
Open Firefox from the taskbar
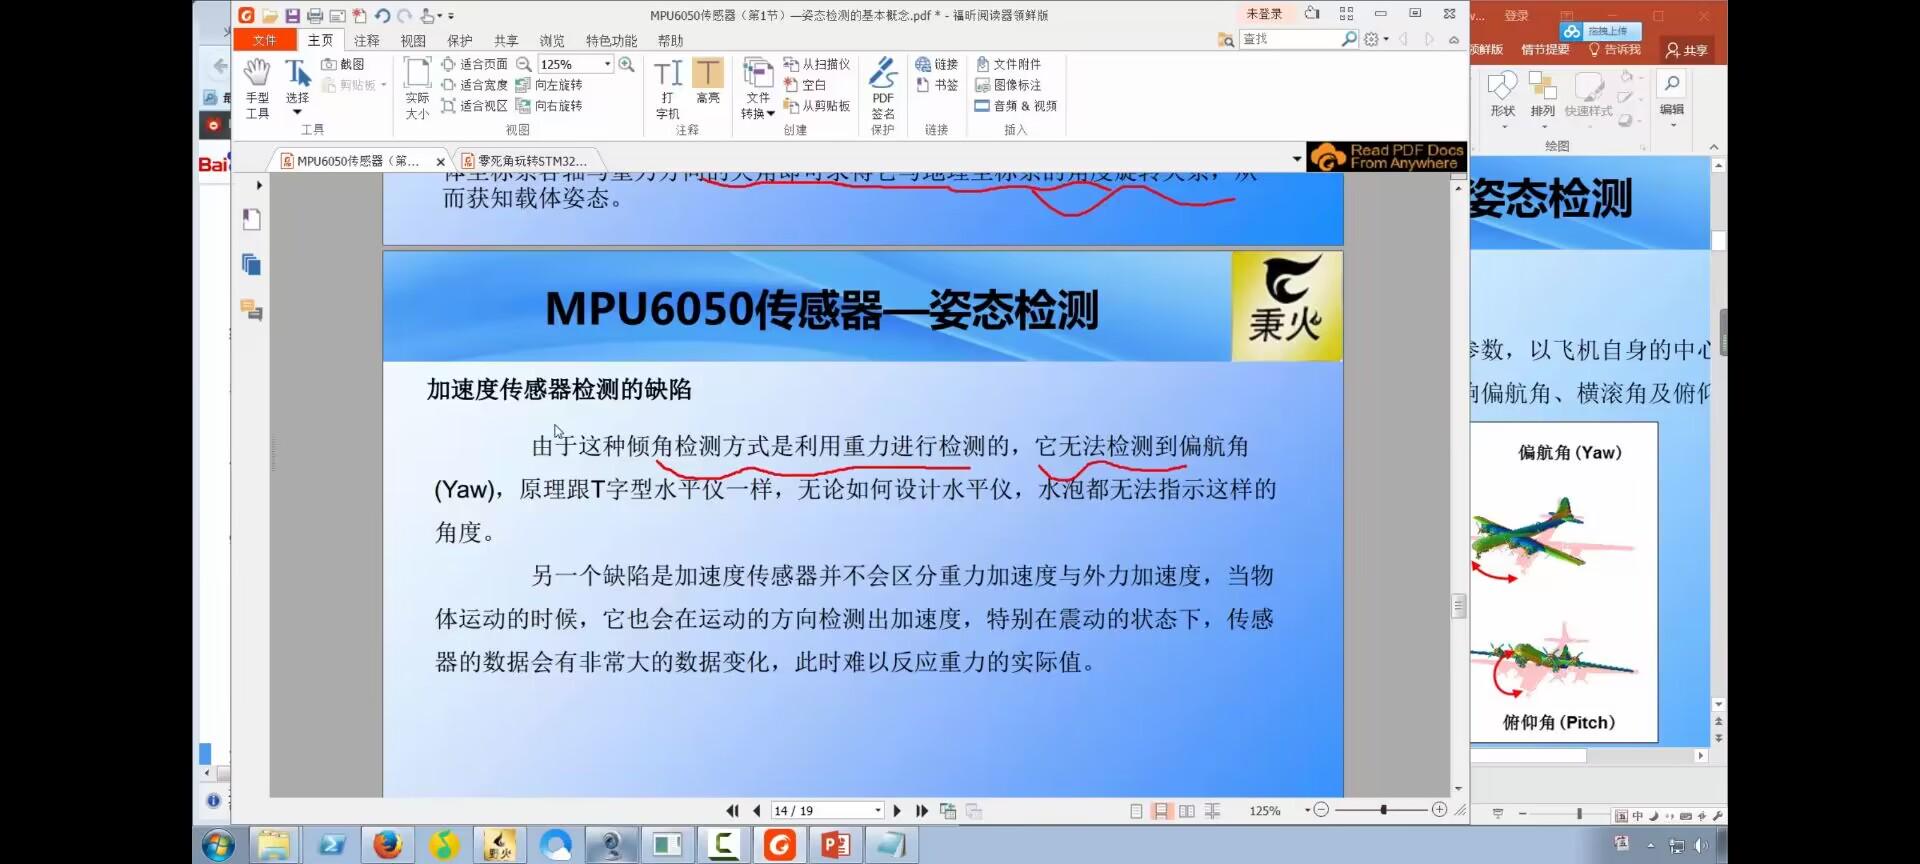[x=388, y=845]
